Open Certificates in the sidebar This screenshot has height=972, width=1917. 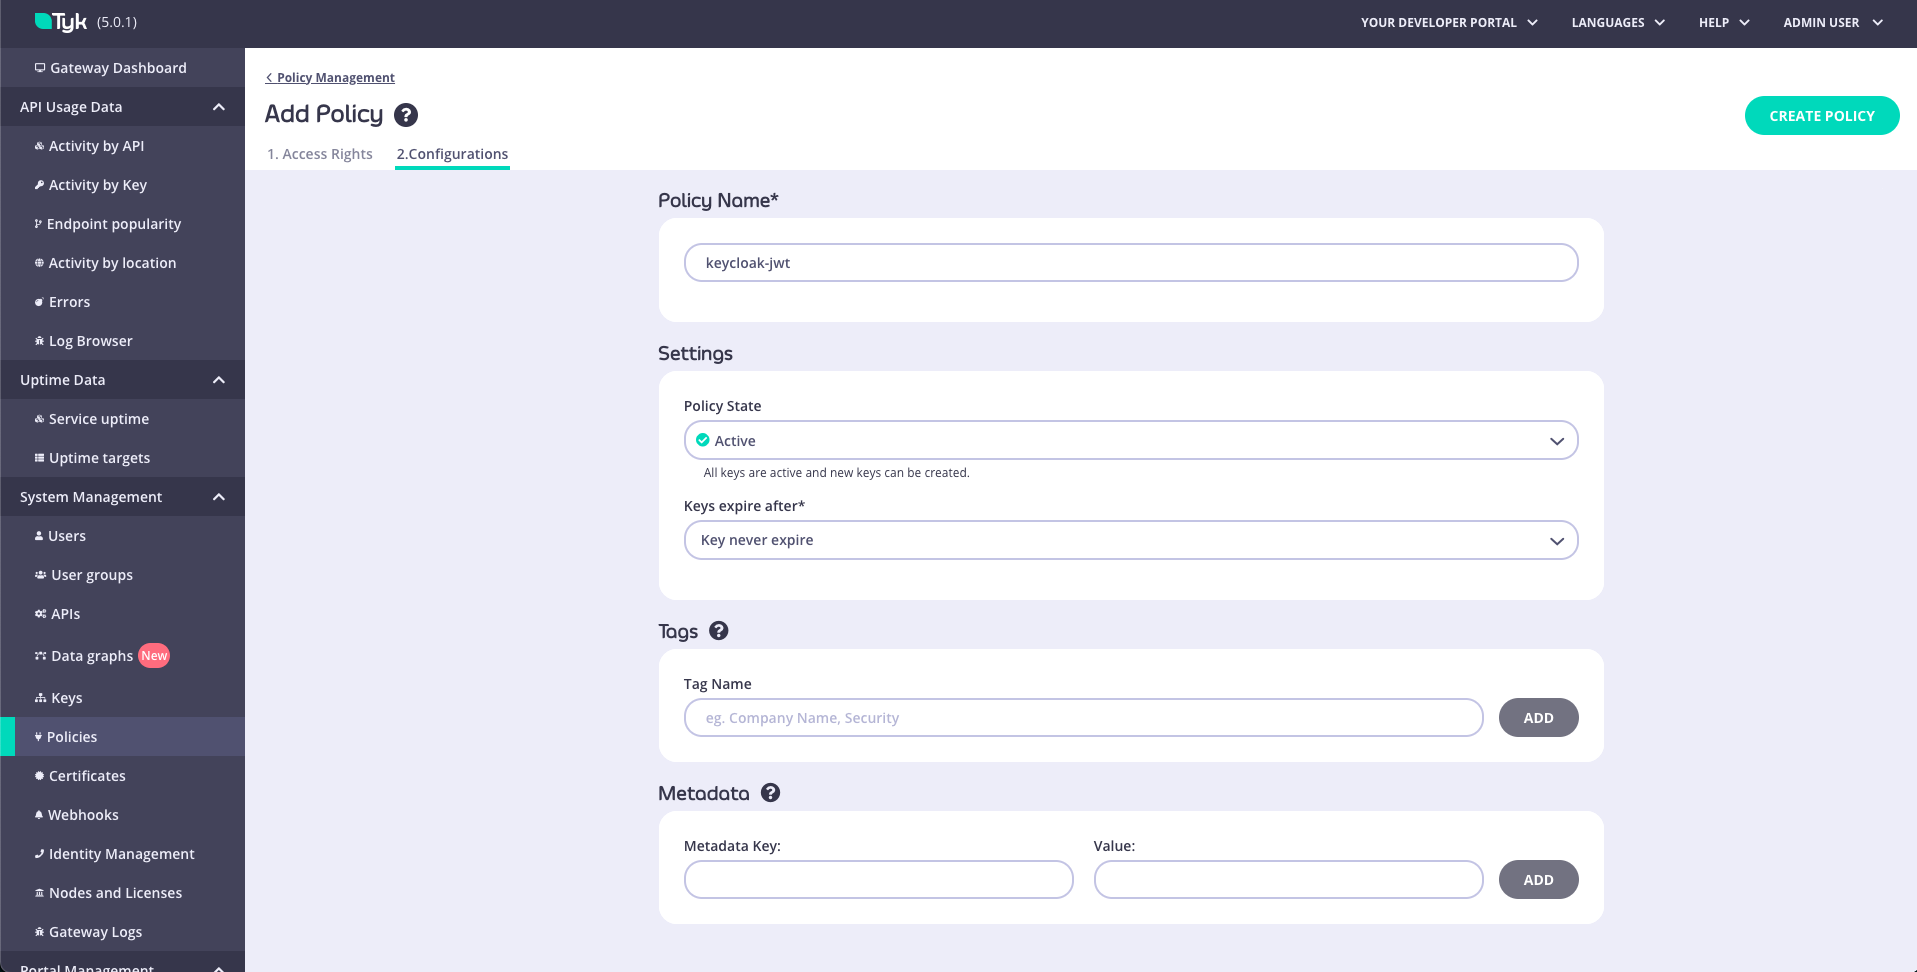(x=87, y=776)
